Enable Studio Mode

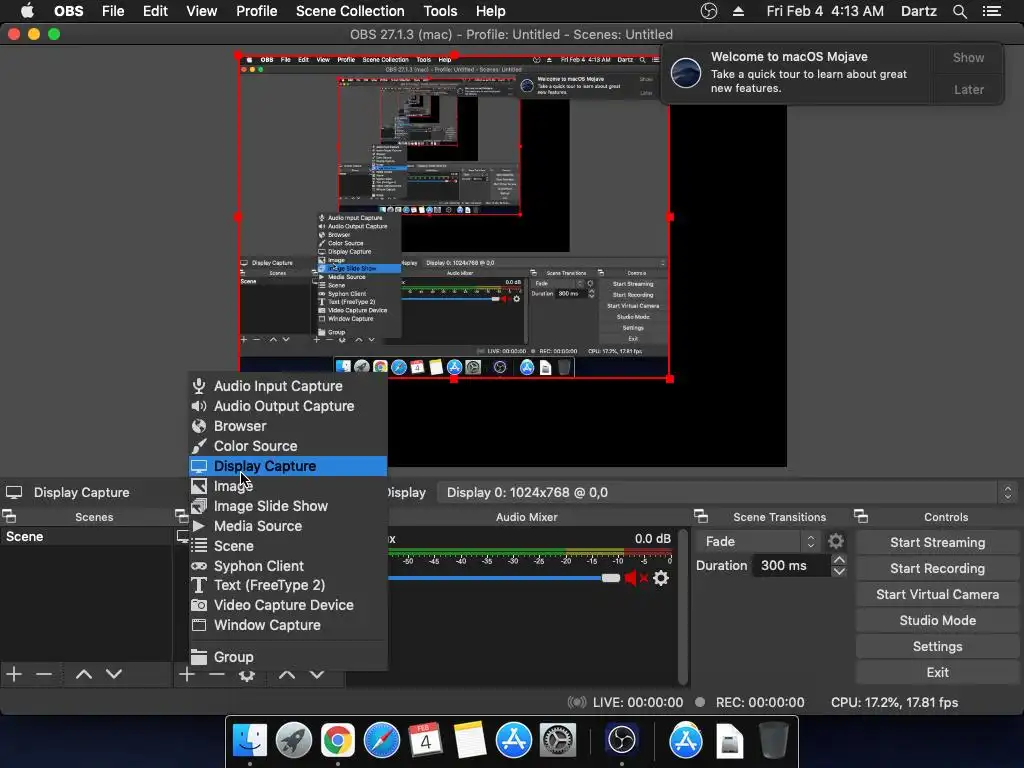[937, 620]
